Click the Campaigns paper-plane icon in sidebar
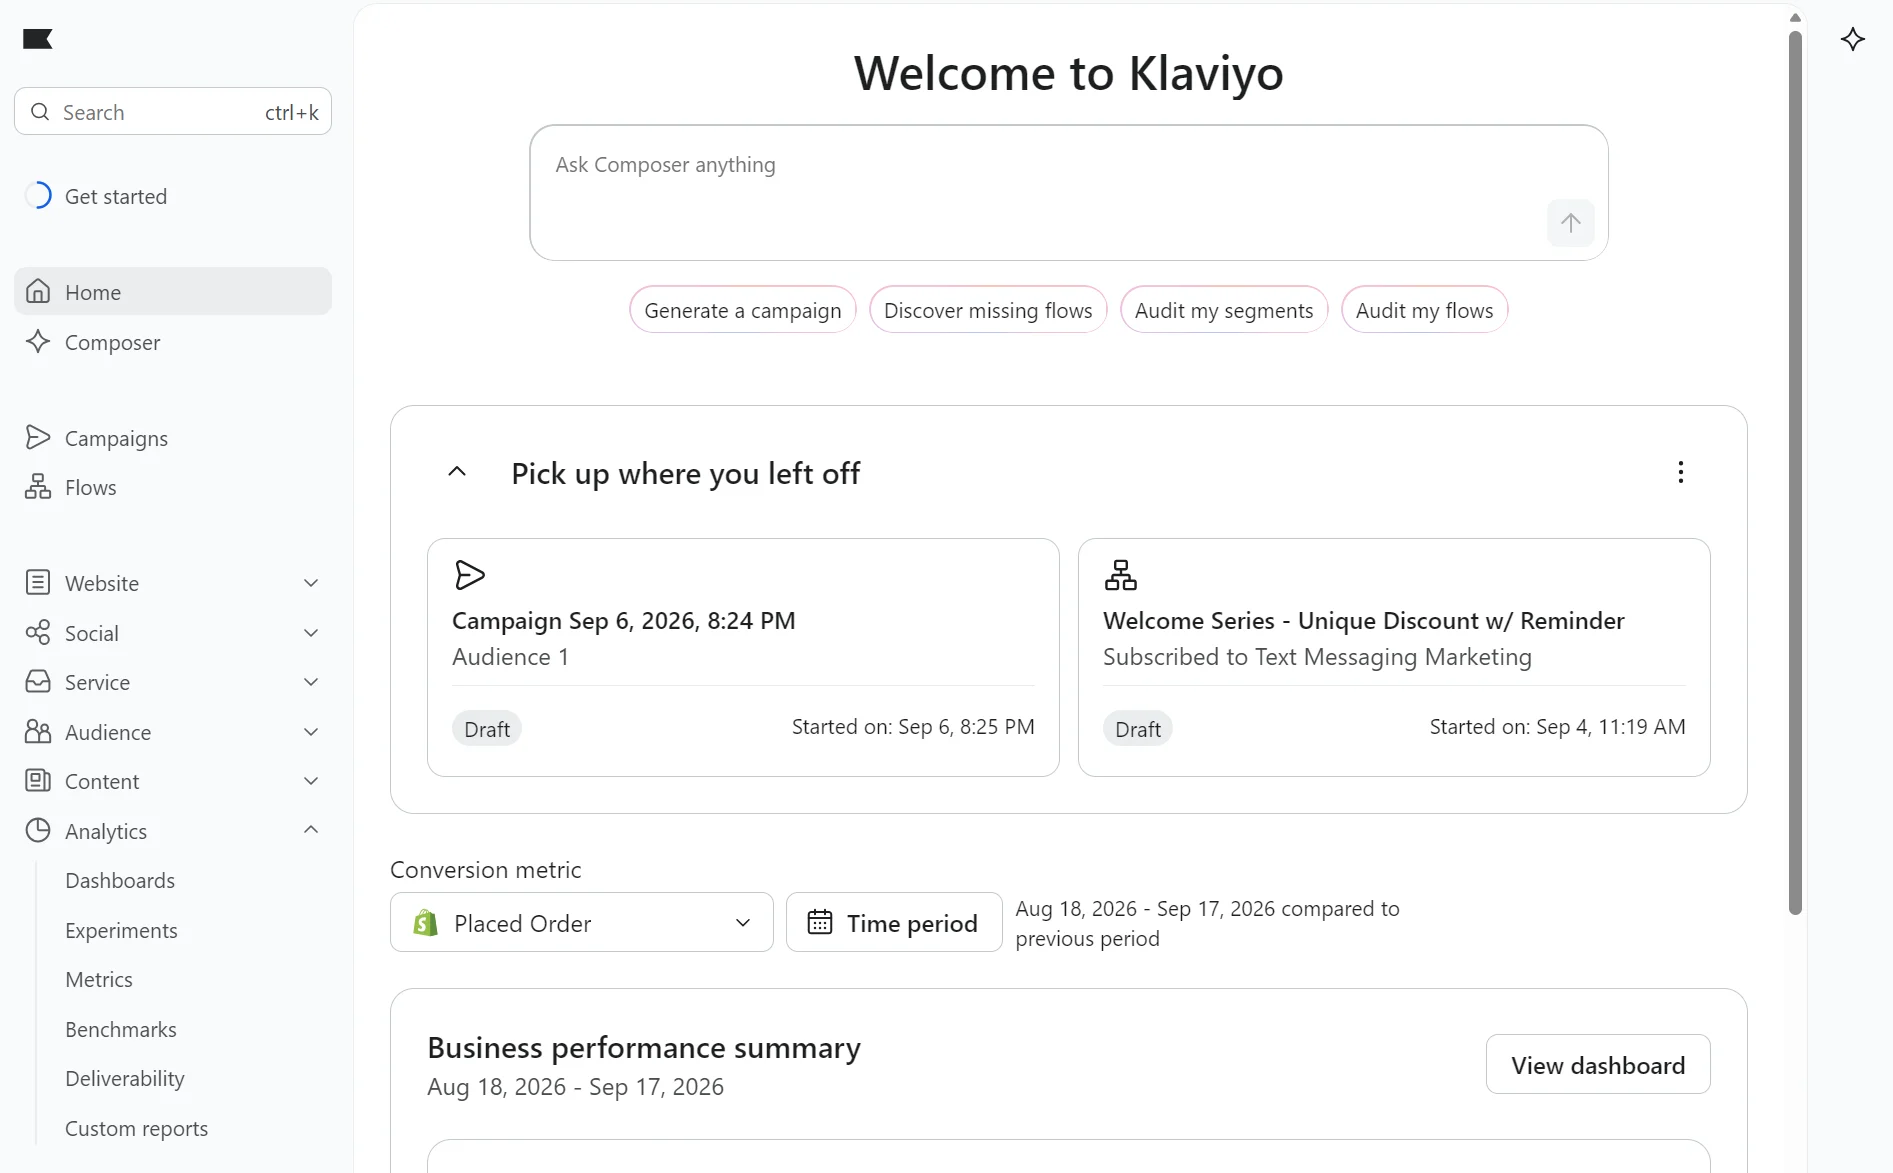1893x1173 pixels. 38,437
